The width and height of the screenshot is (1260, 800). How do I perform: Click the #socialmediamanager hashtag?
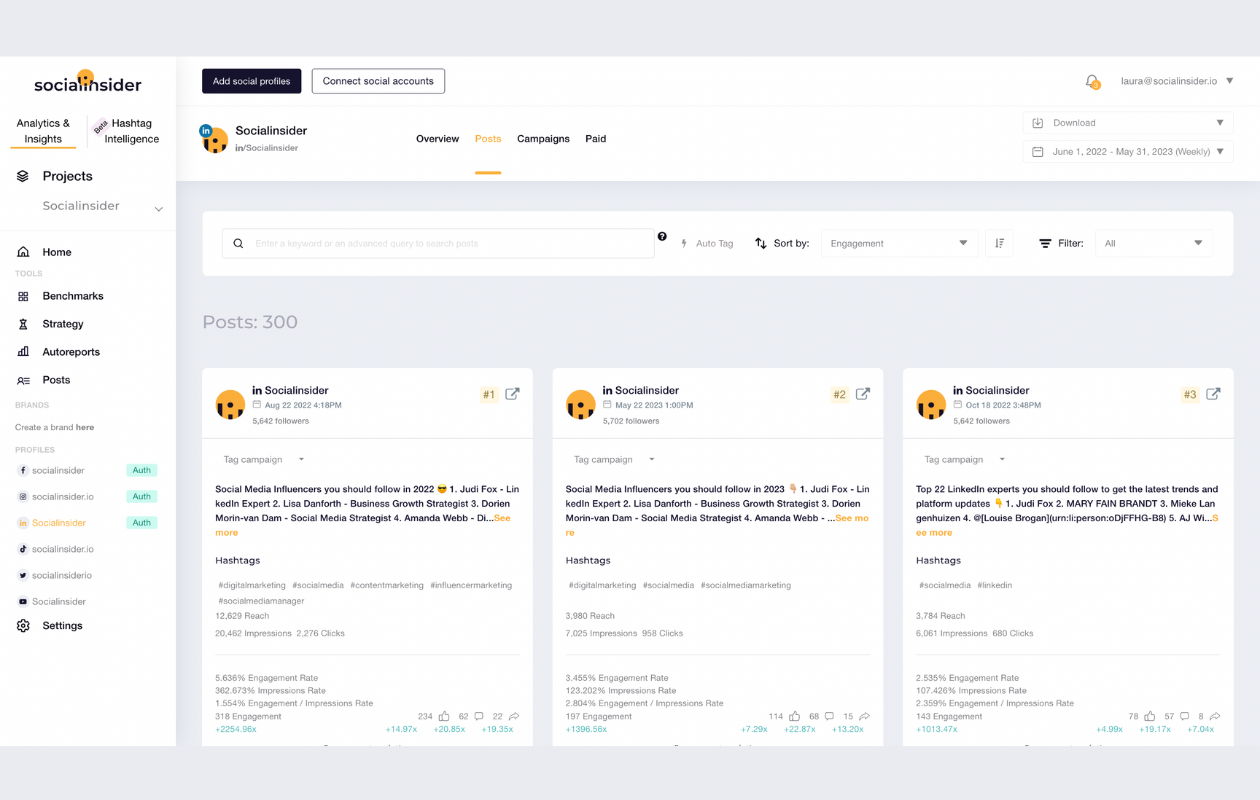coord(261,601)
